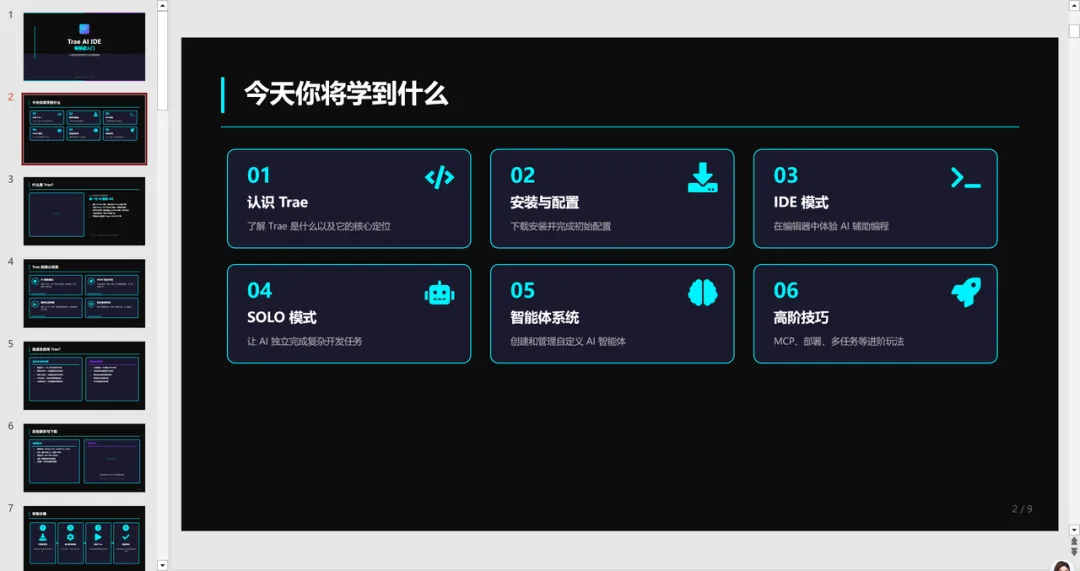The image size is (1080, 571).
Task: Click the slide editor scrollbar down arrow
Action: click(1074, 530)
